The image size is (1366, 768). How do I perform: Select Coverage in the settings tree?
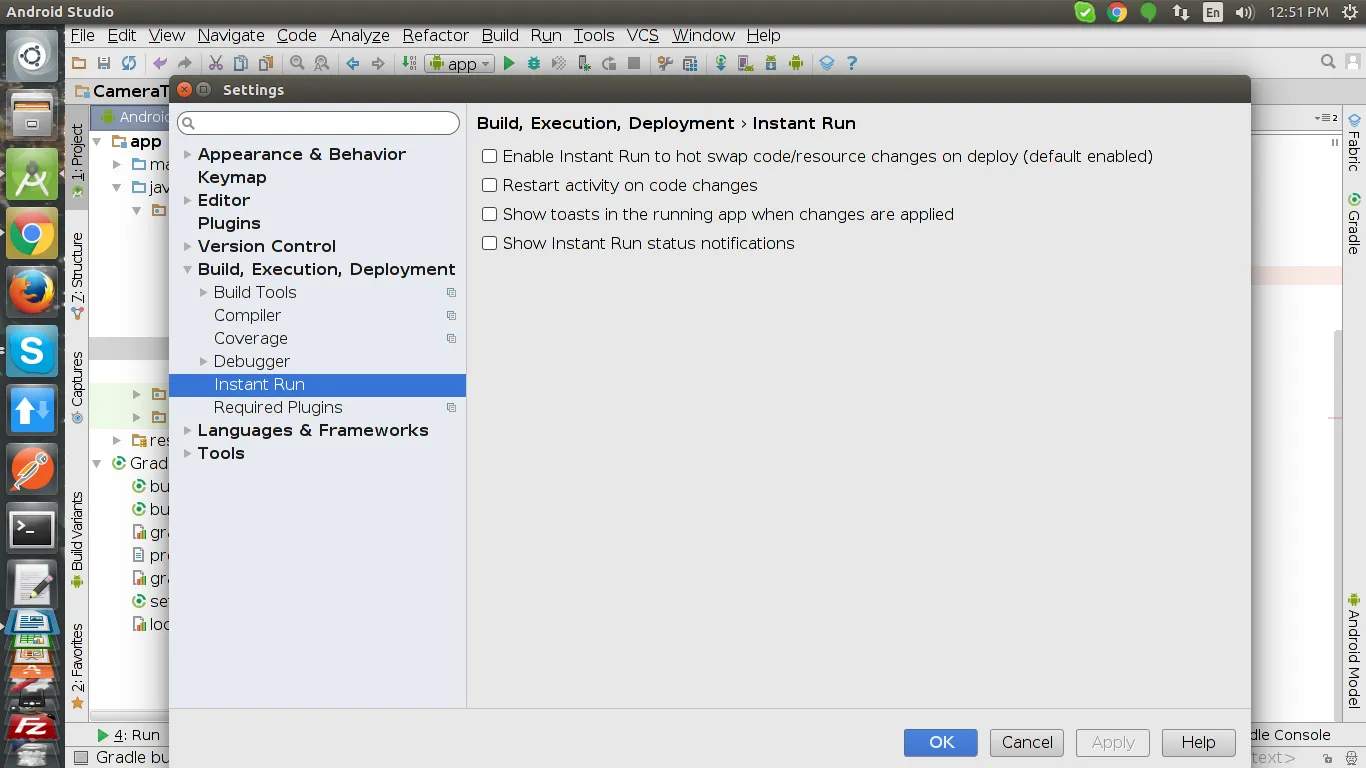(x=250, y=338)
